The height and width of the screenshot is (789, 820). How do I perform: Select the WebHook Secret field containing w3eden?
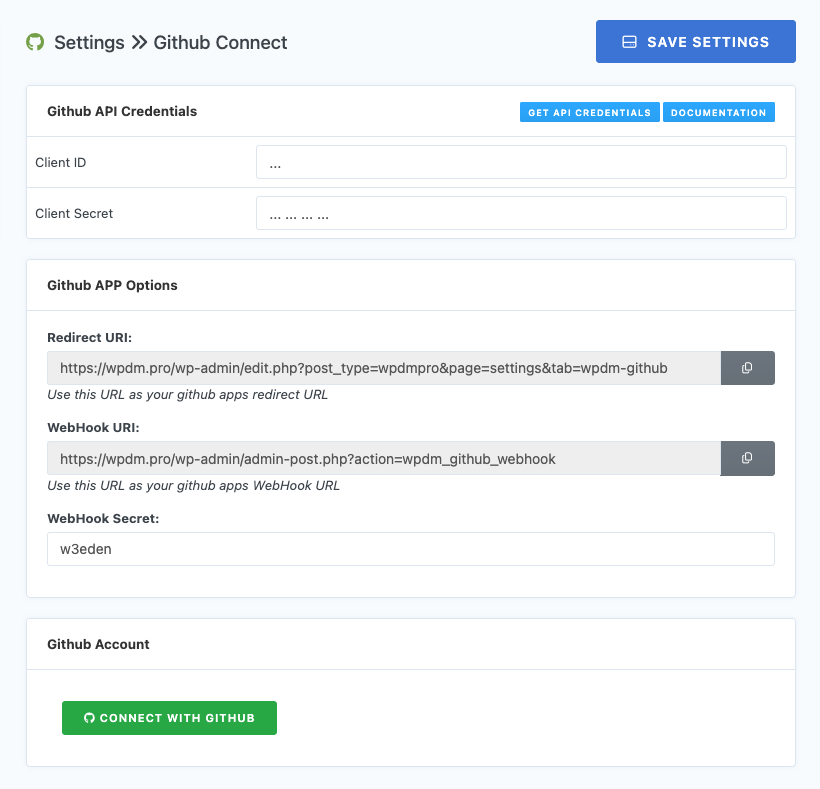point(410,548)
